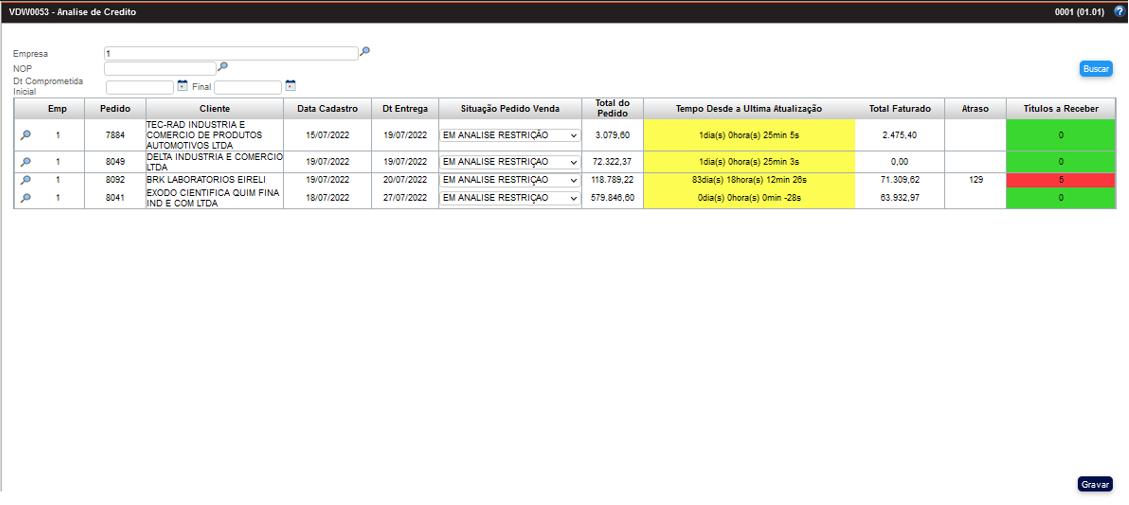Open the initial date calendar picker
Image resolution: width=1129 pixels, height=505 pixels.
pyautogui.click(x=182, y=86)
